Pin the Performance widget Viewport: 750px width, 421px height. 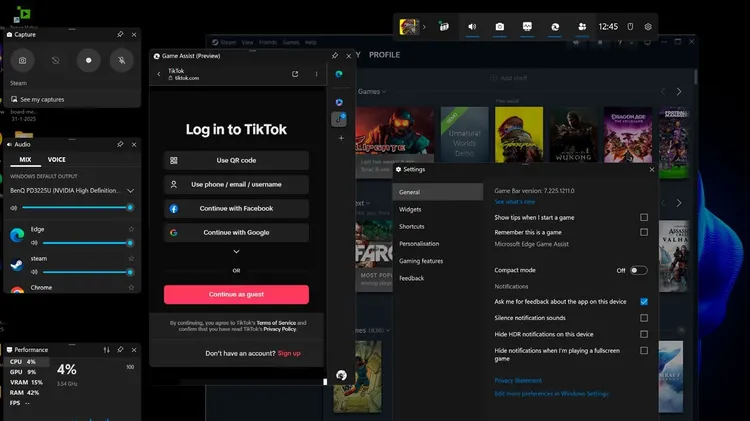[120, 350]
